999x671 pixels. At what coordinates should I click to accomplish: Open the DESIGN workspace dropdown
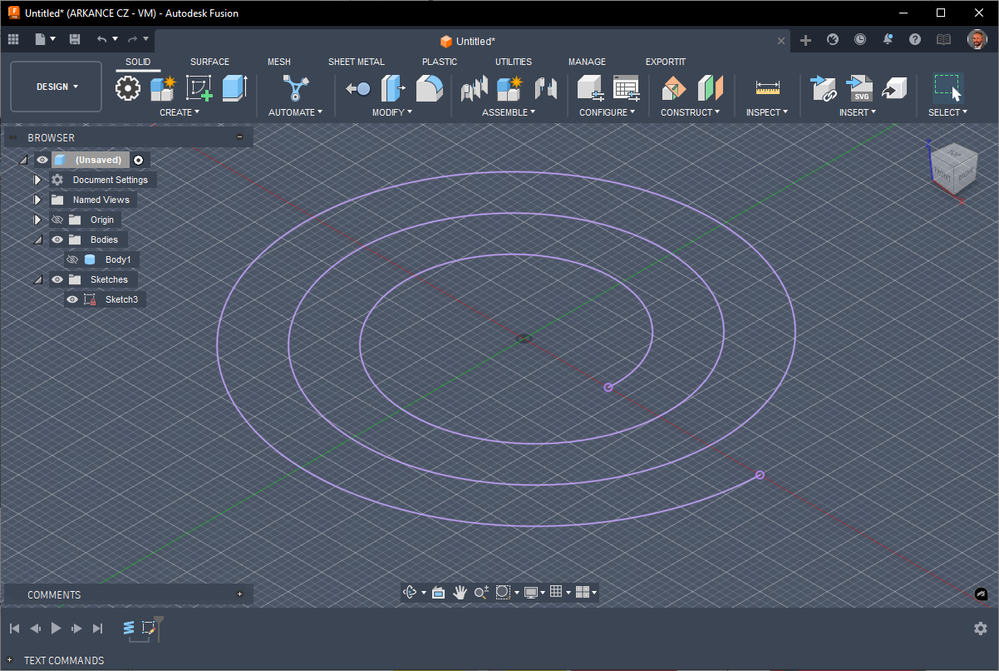[x=56, y=87]
